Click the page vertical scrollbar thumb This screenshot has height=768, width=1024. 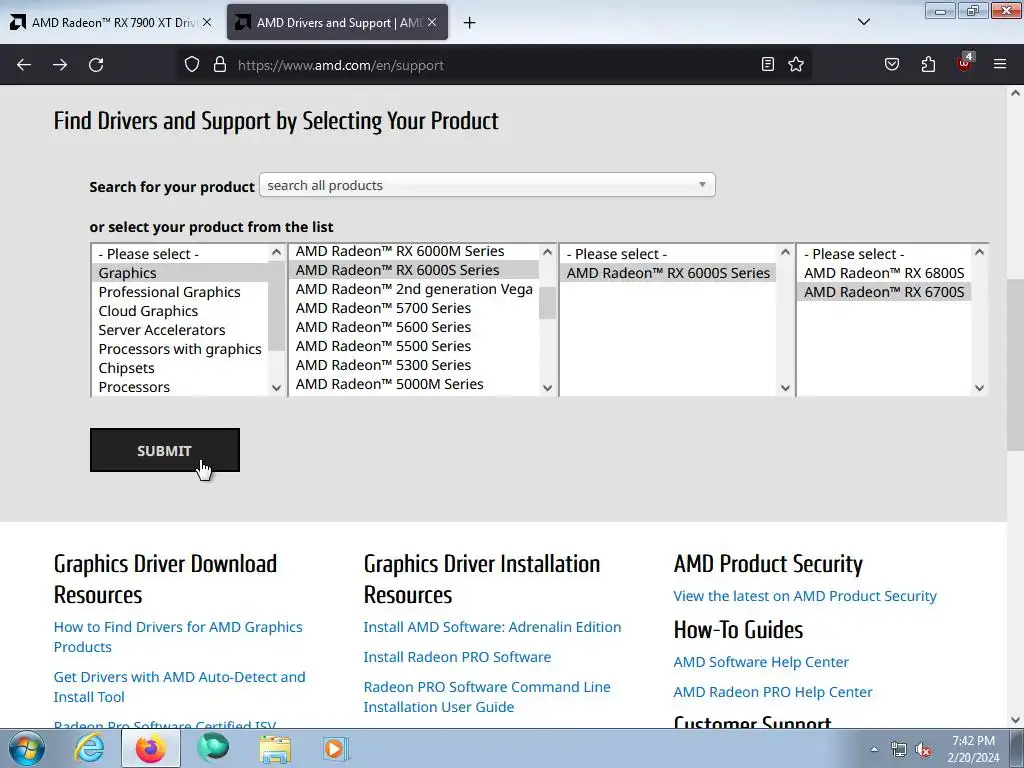[1015, 364]
